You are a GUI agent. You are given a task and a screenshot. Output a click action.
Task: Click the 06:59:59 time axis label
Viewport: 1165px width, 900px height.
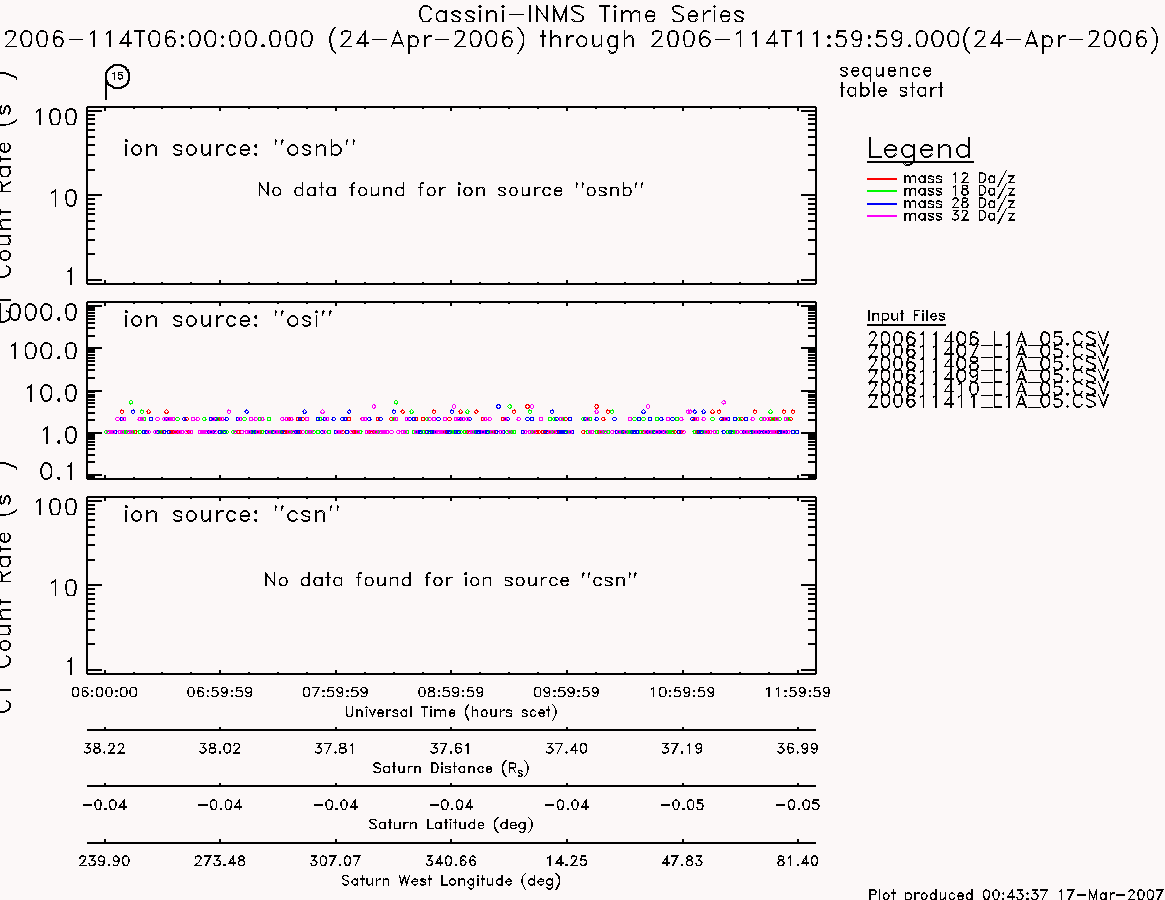[219, 692]
